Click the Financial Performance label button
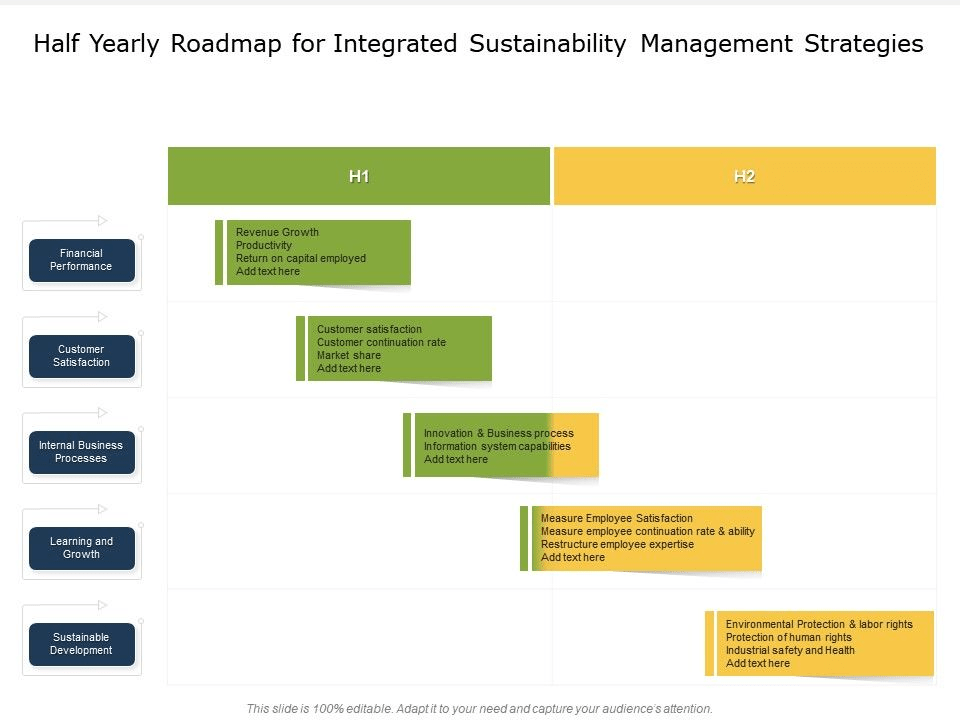960x720 pixels. point(82,260)
